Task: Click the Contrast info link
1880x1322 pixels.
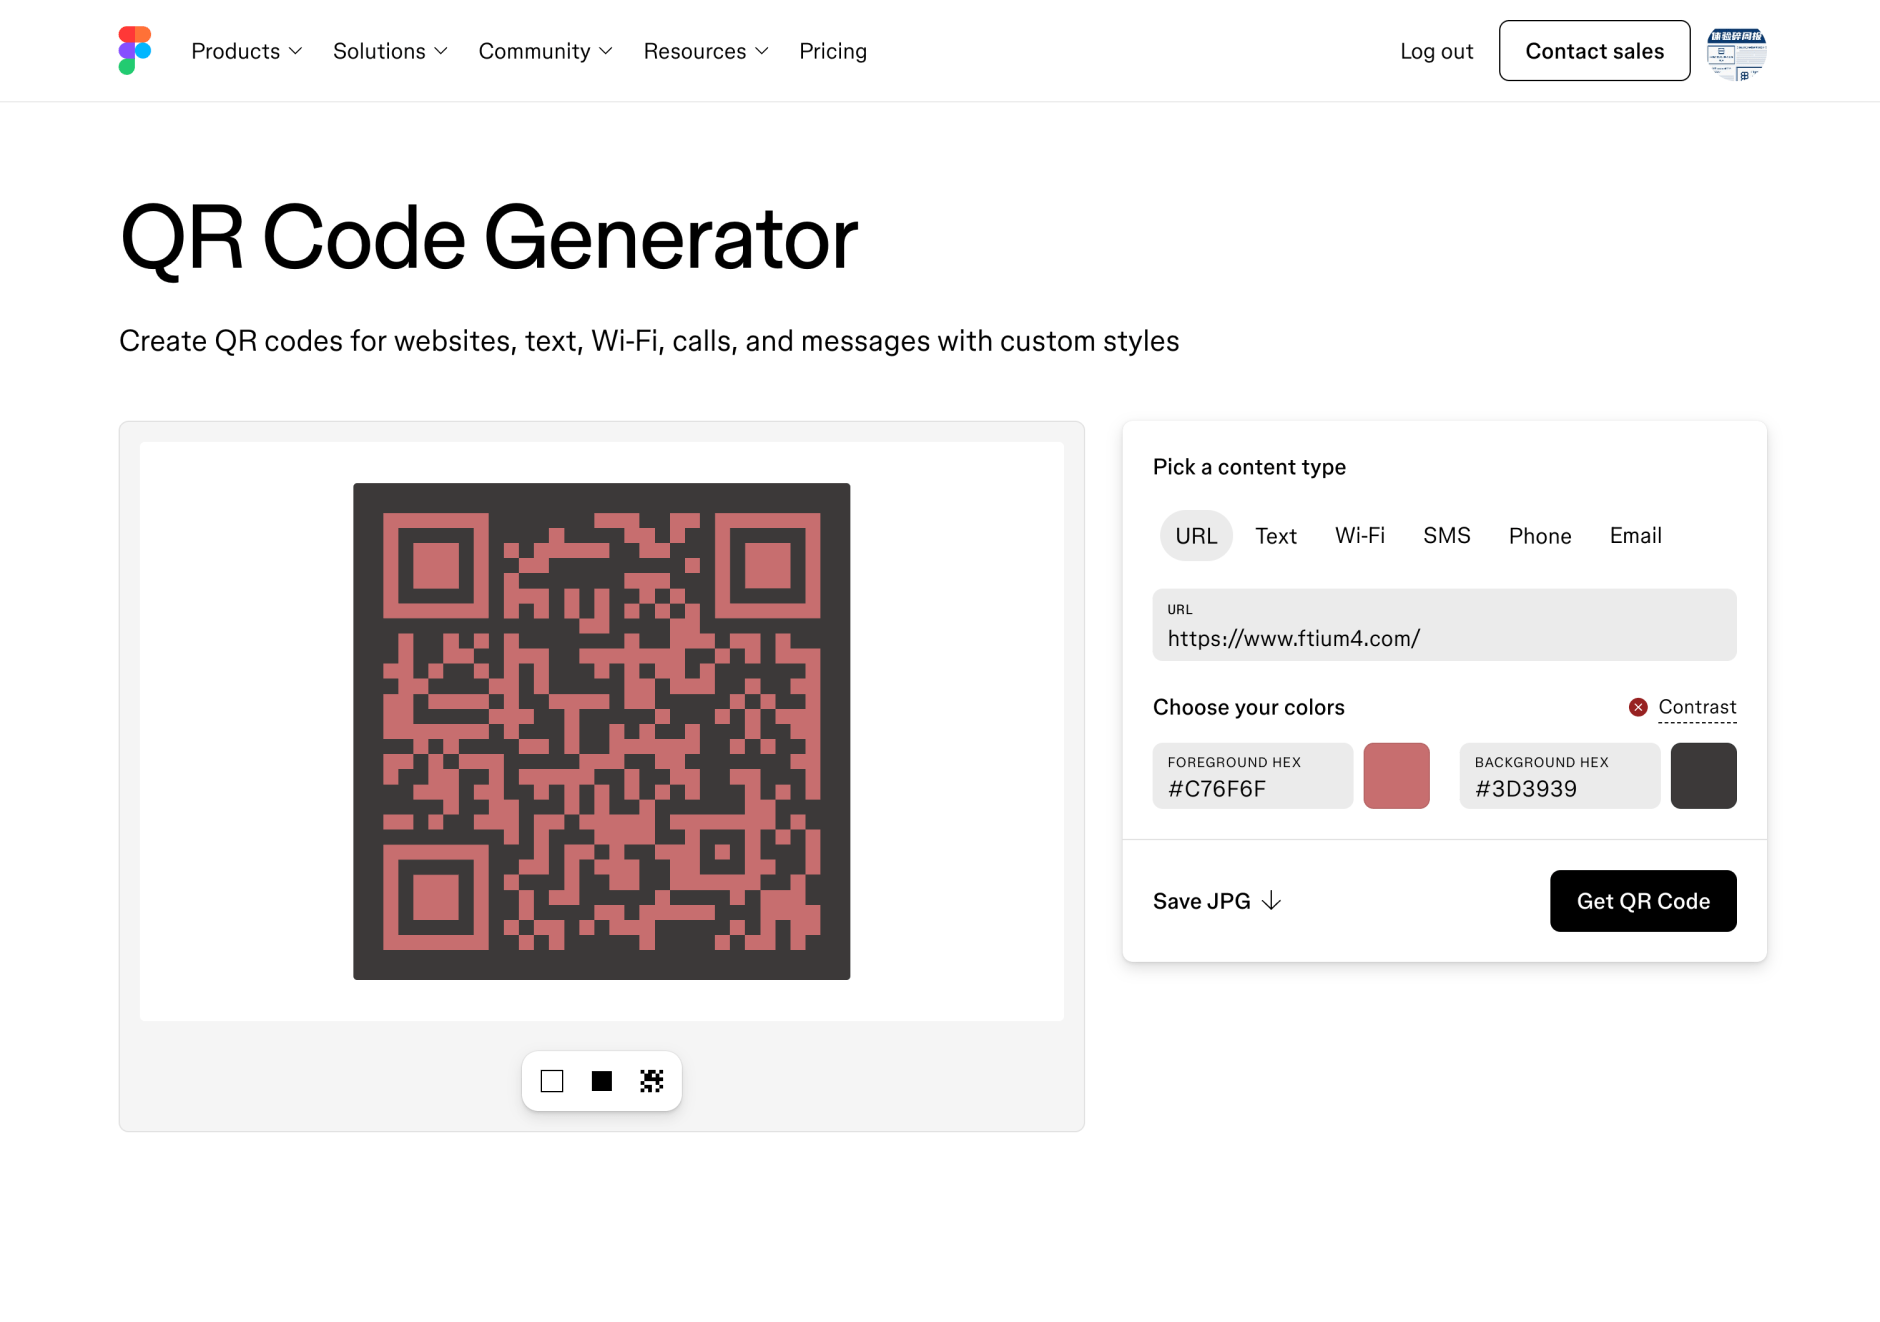Action: point(1697,707)
